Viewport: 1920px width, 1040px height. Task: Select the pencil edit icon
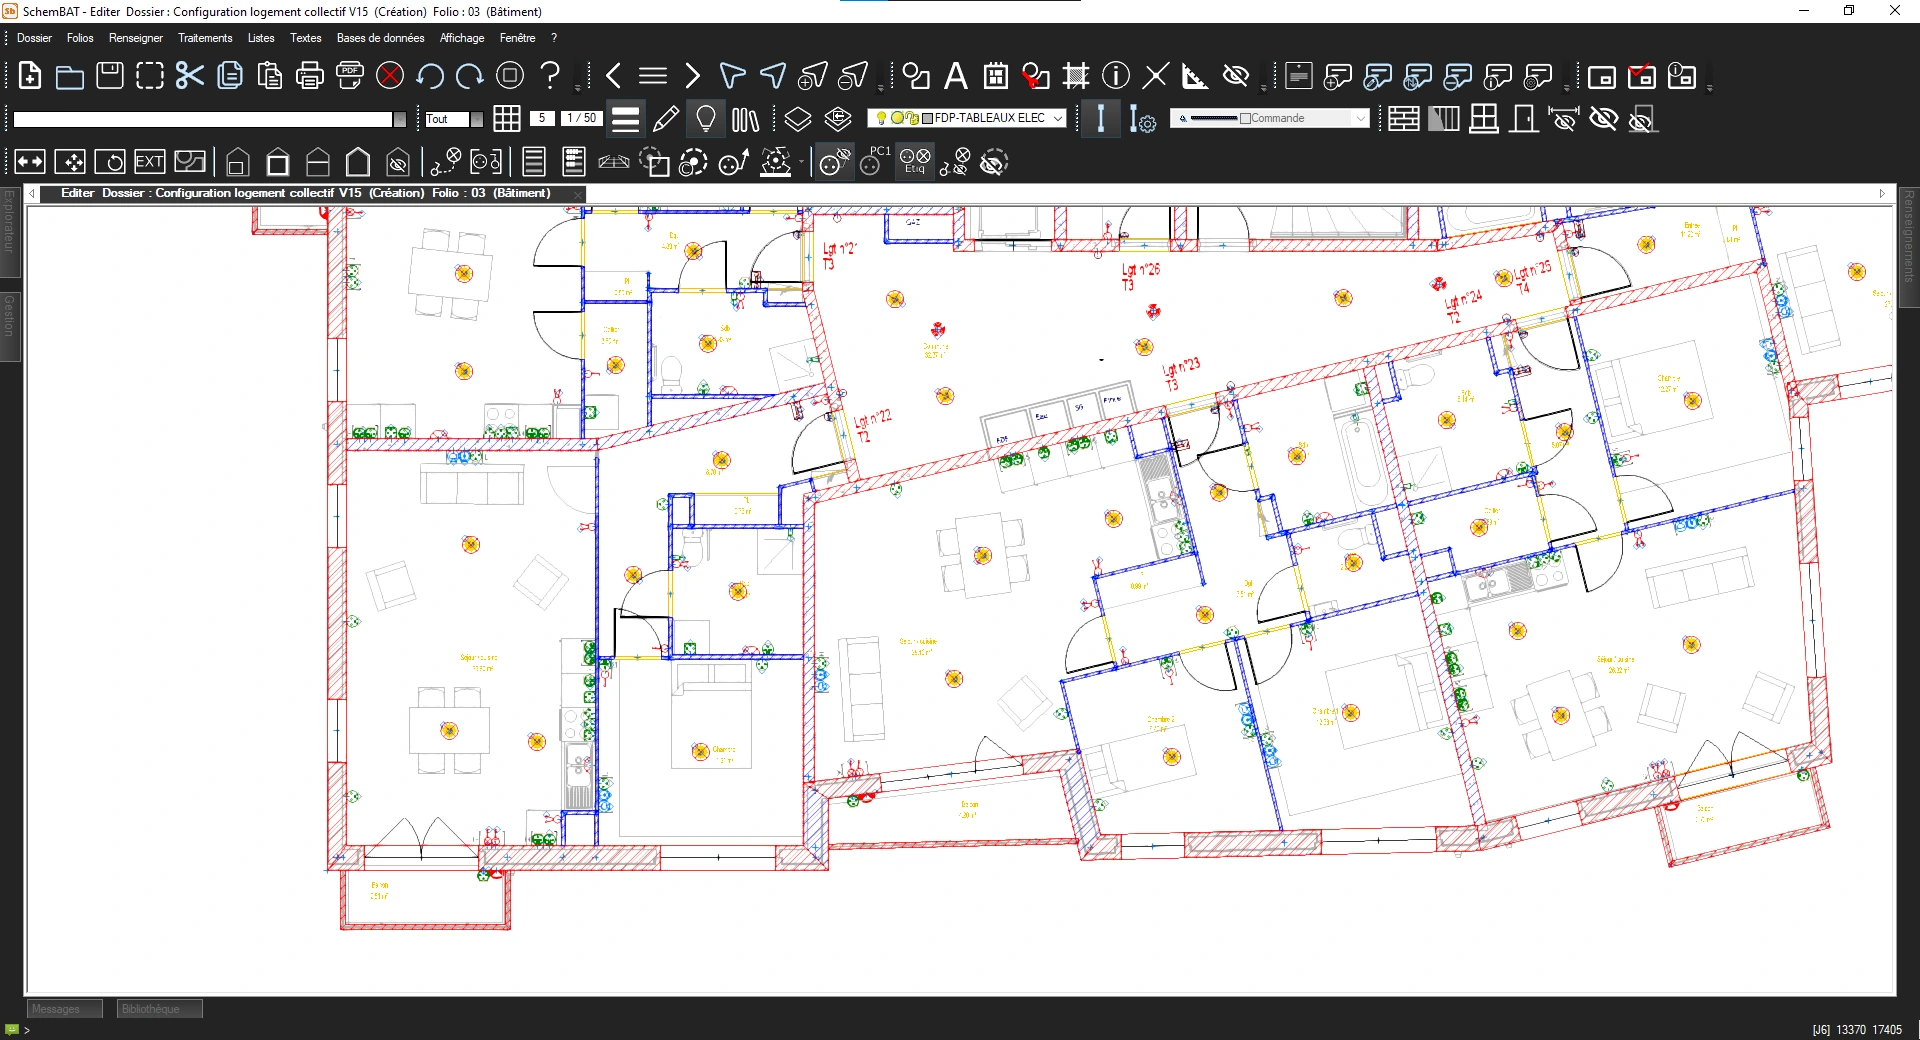665,119
